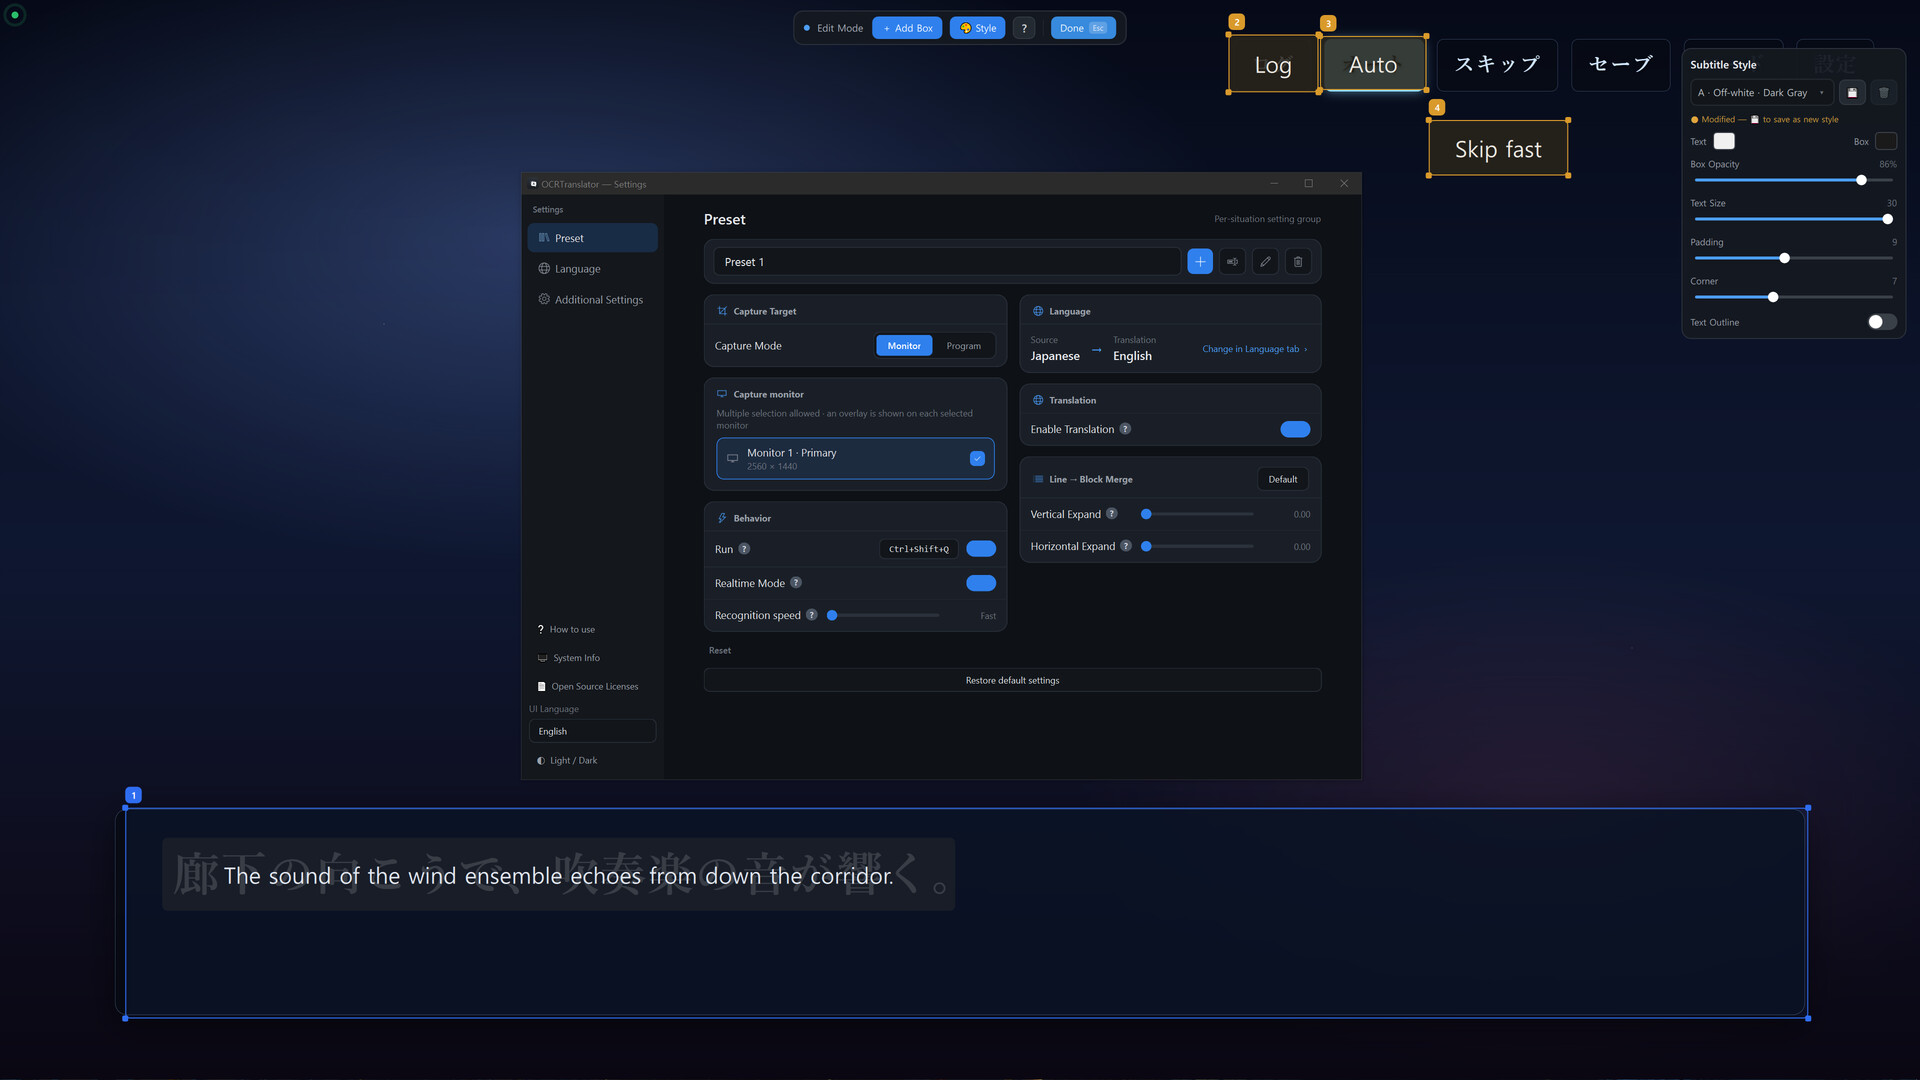Reset Line Block Merge with the Default button
The image size is (1920, 1080).
tap(1283, 479)
